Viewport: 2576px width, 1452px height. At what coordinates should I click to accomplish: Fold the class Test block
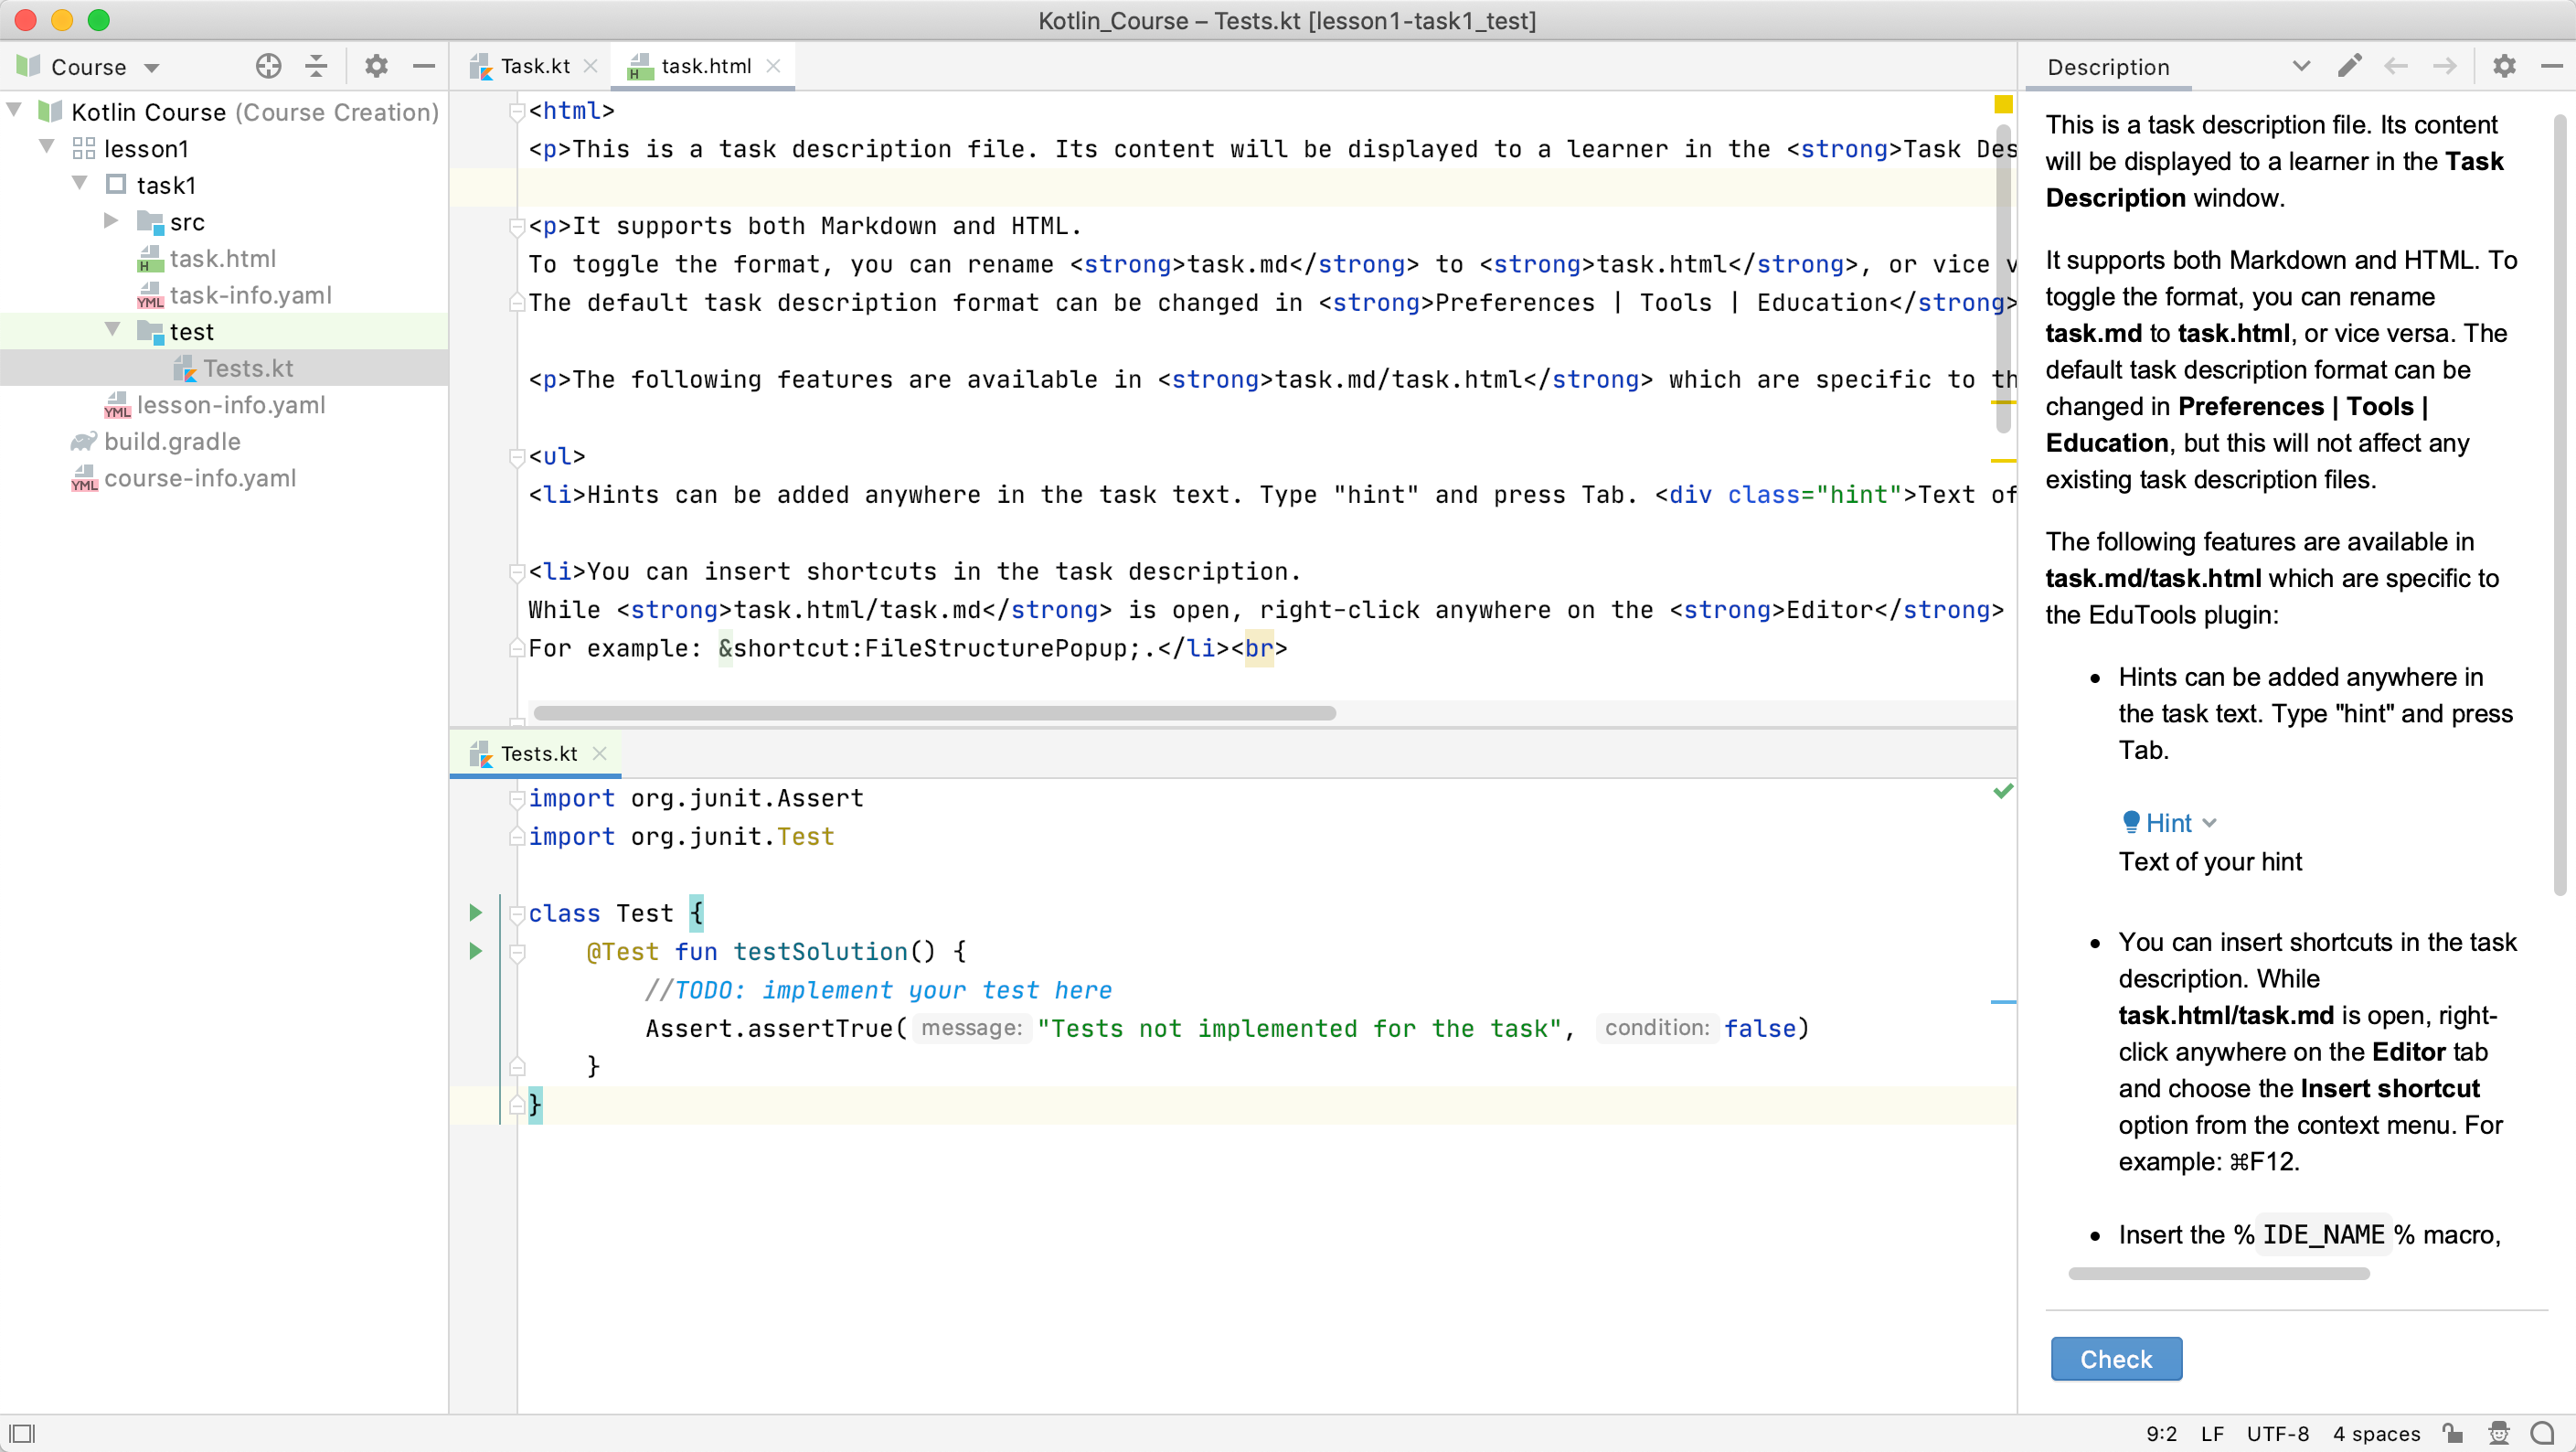tap(517, 913)
